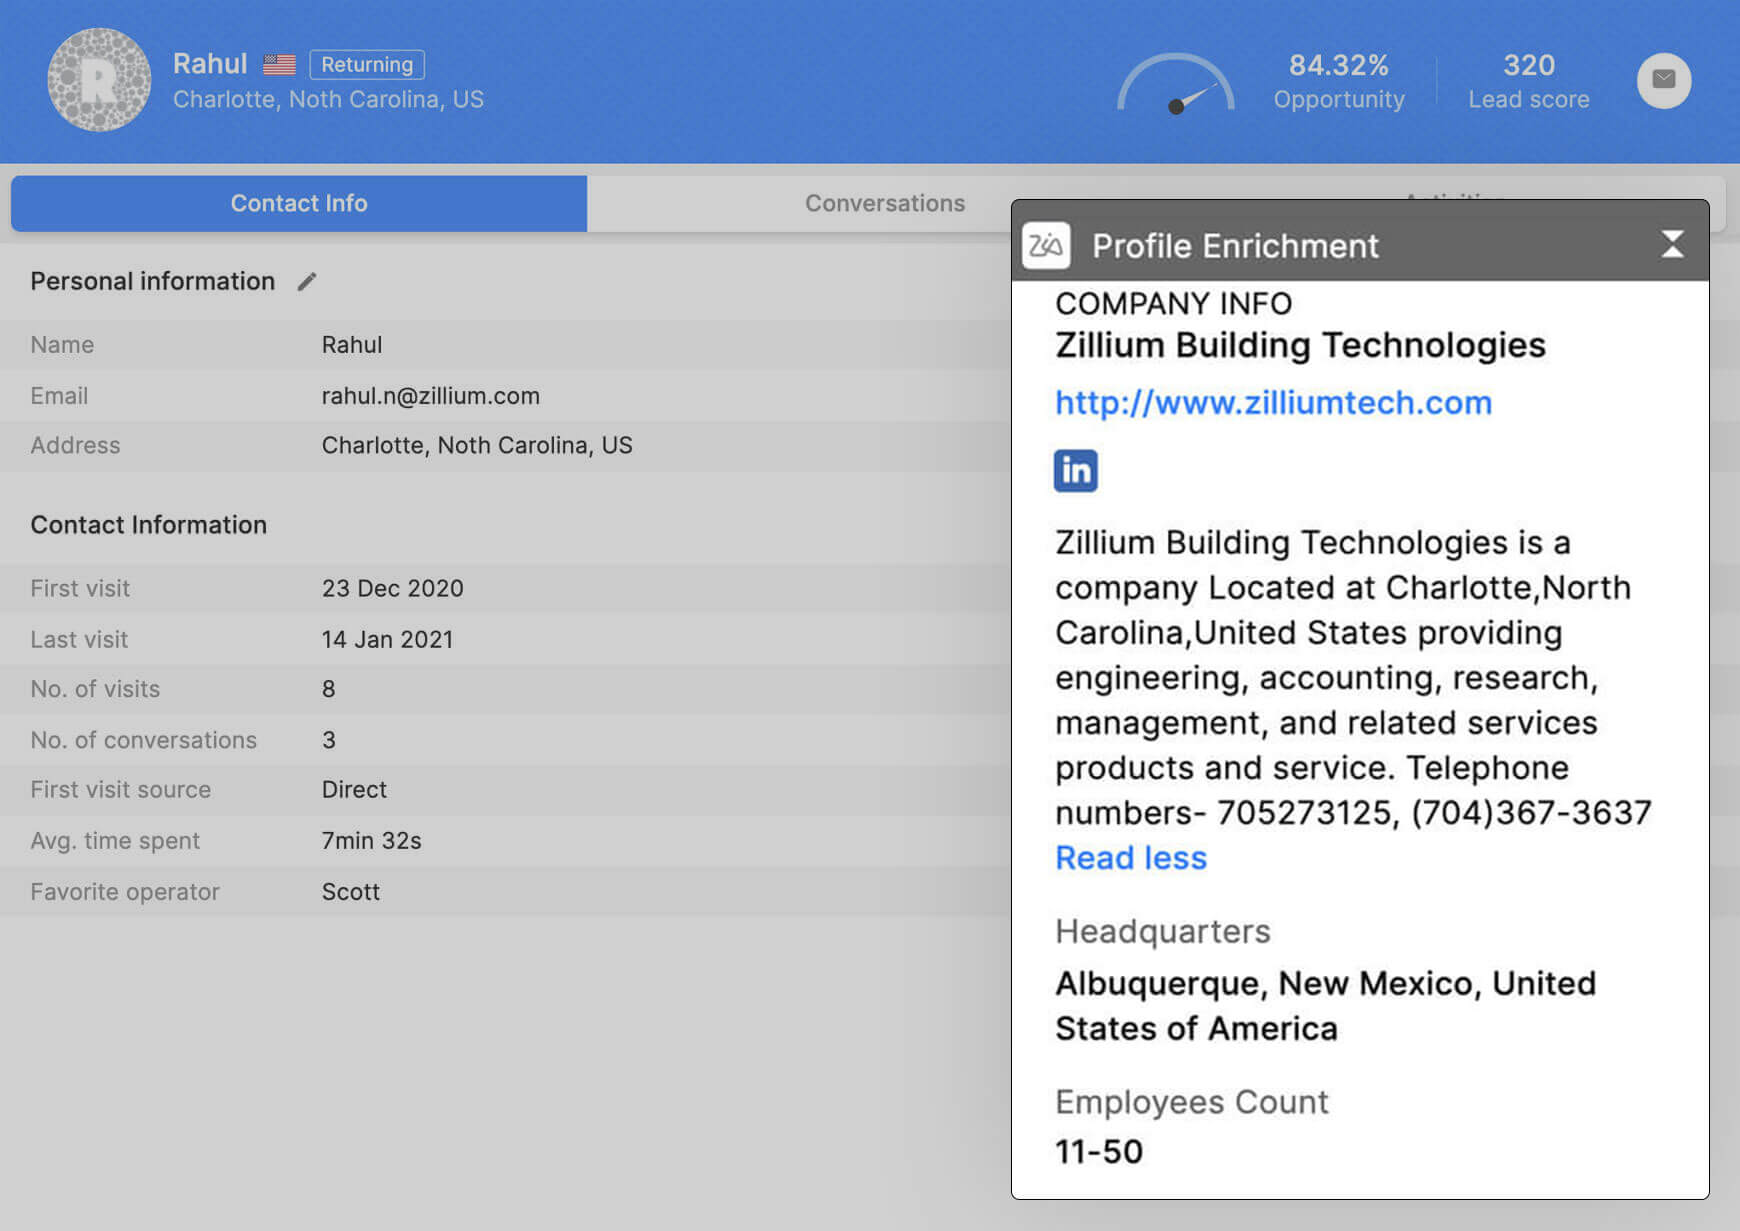Edit personal information with the pencil icon

coord(307,281)
